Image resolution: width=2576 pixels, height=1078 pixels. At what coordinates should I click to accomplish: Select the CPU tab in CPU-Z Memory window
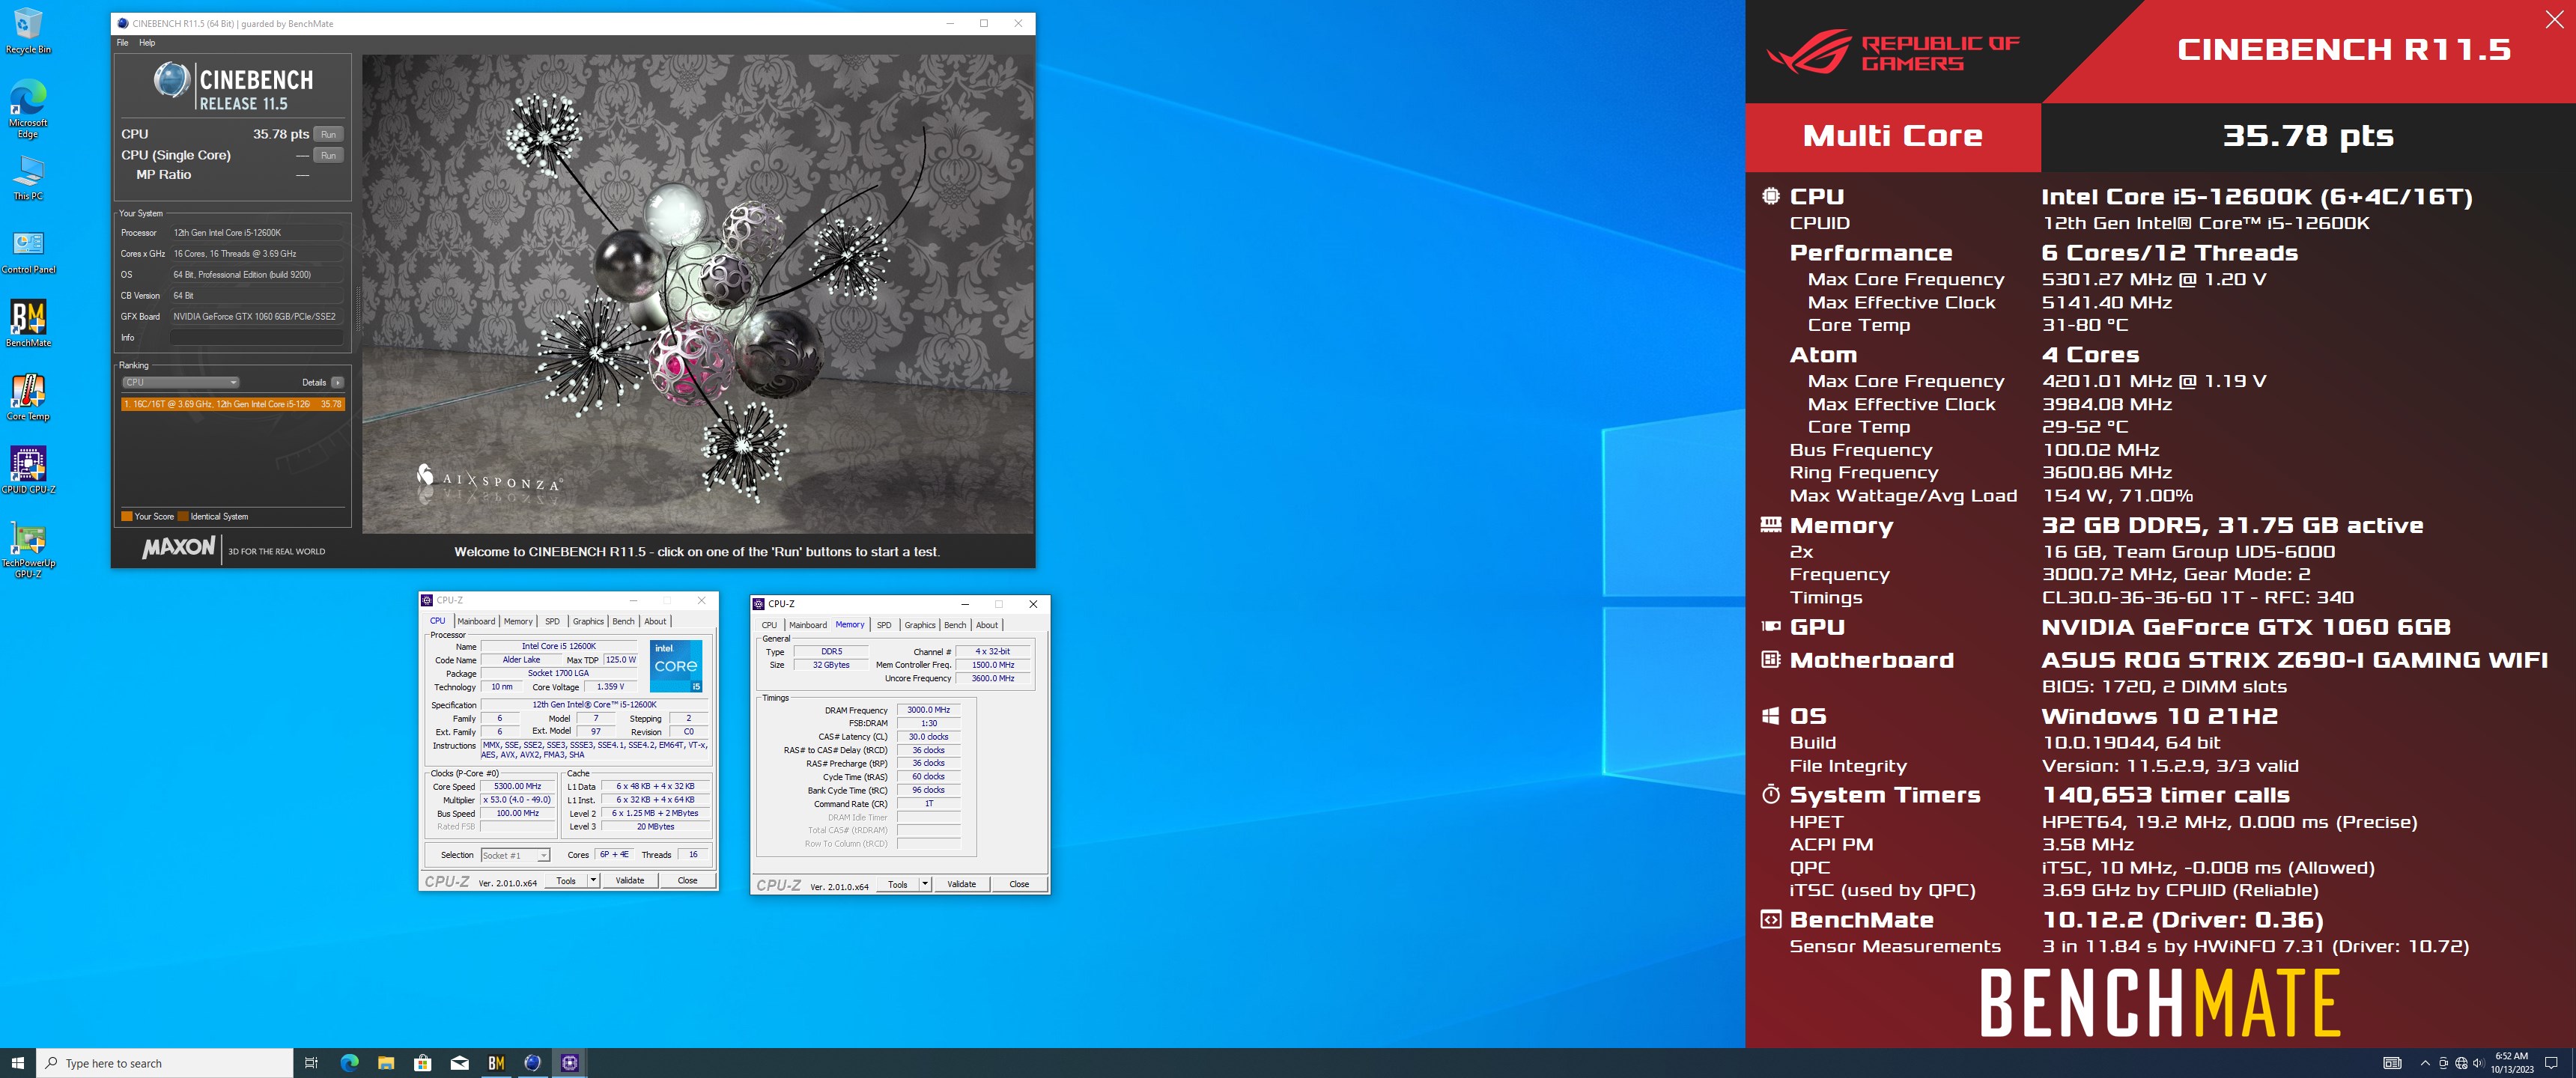coord(769,625)
